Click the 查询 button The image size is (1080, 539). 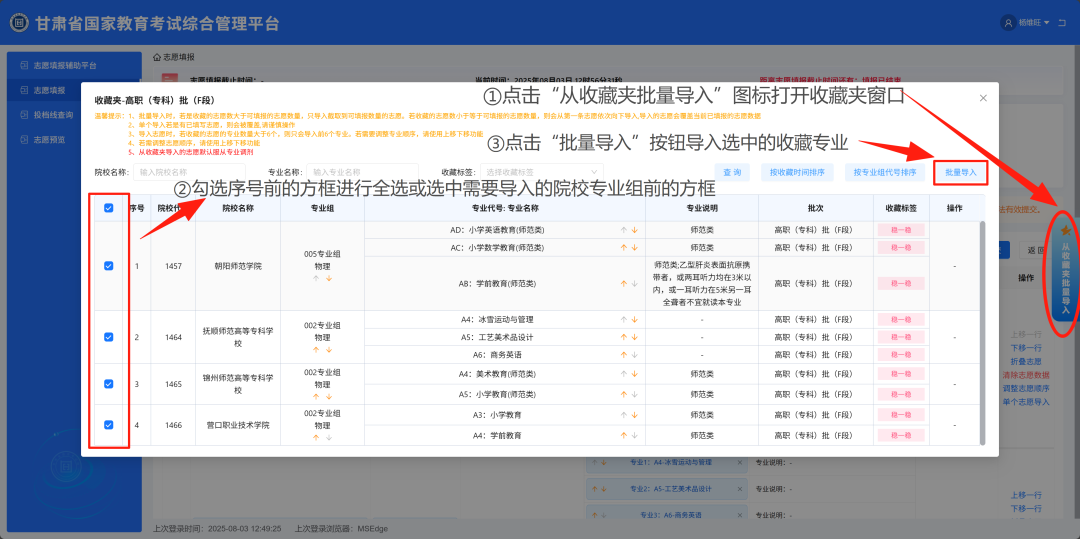coord(731,172)
